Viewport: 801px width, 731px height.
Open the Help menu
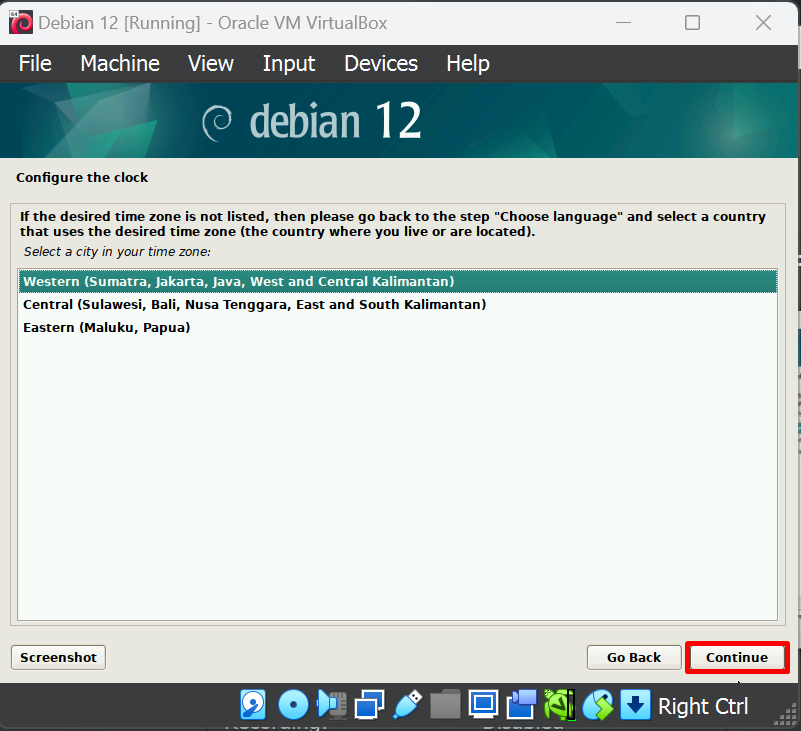pos(468,64)
